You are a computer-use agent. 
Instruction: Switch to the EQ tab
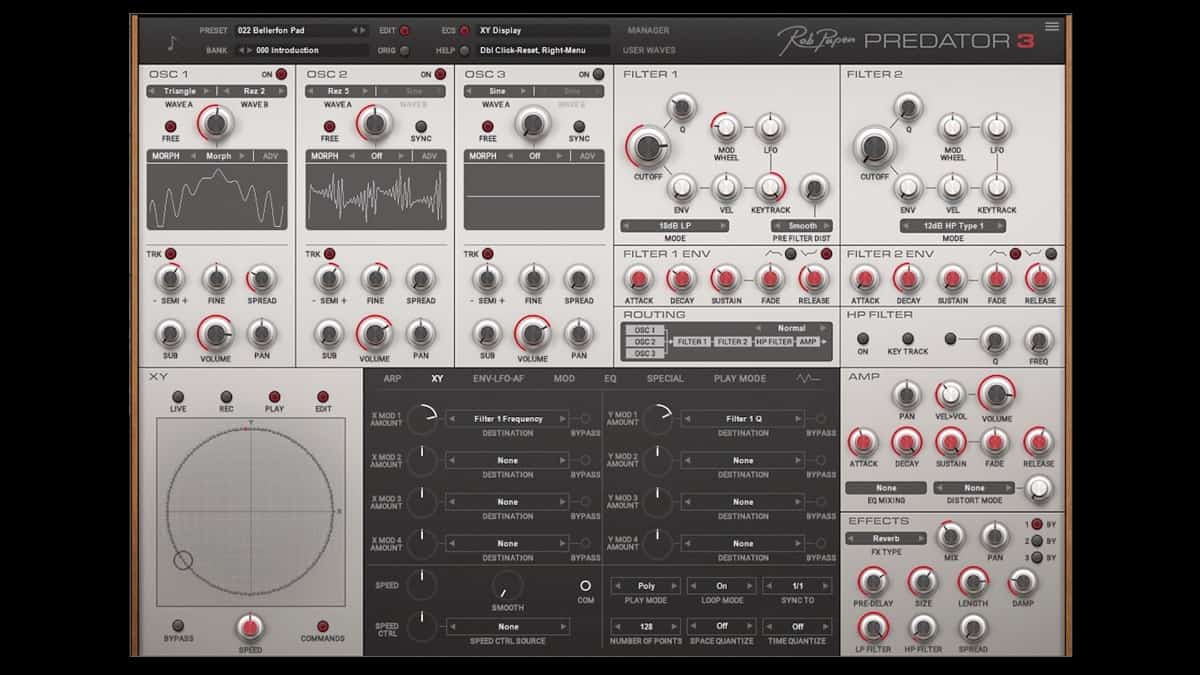610,379
